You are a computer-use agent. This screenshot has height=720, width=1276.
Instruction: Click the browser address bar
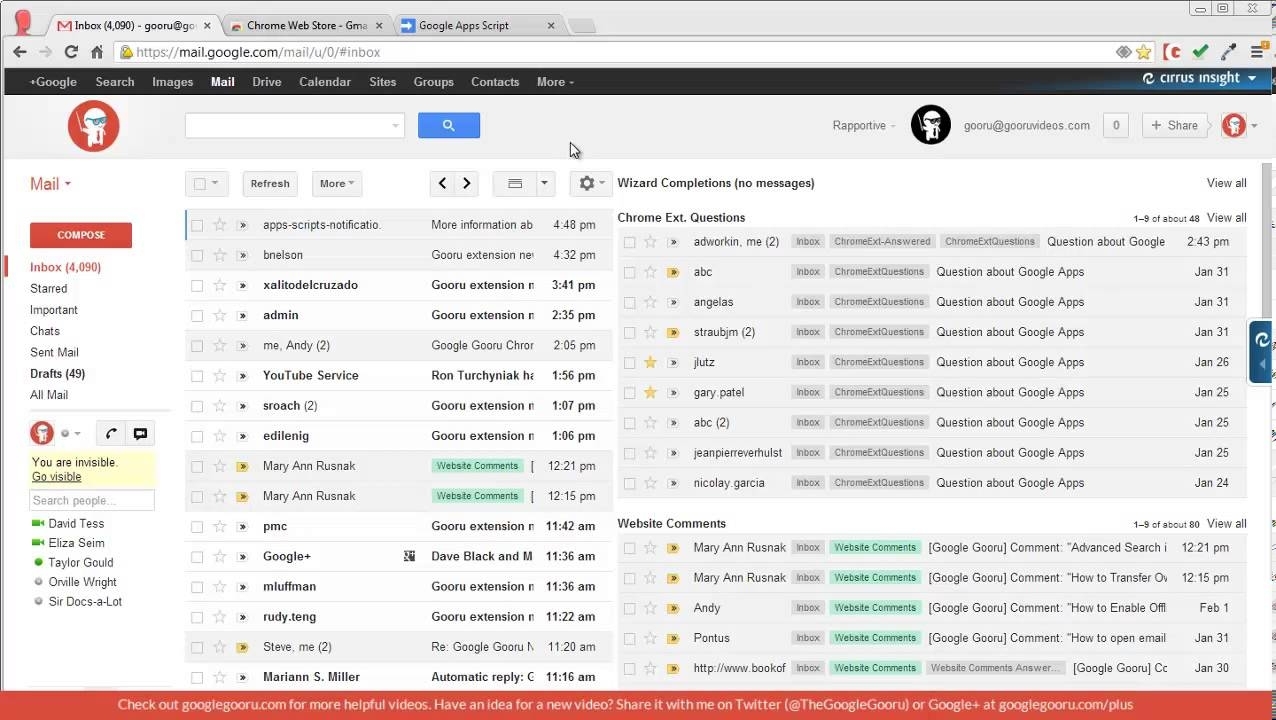(620, 52)
